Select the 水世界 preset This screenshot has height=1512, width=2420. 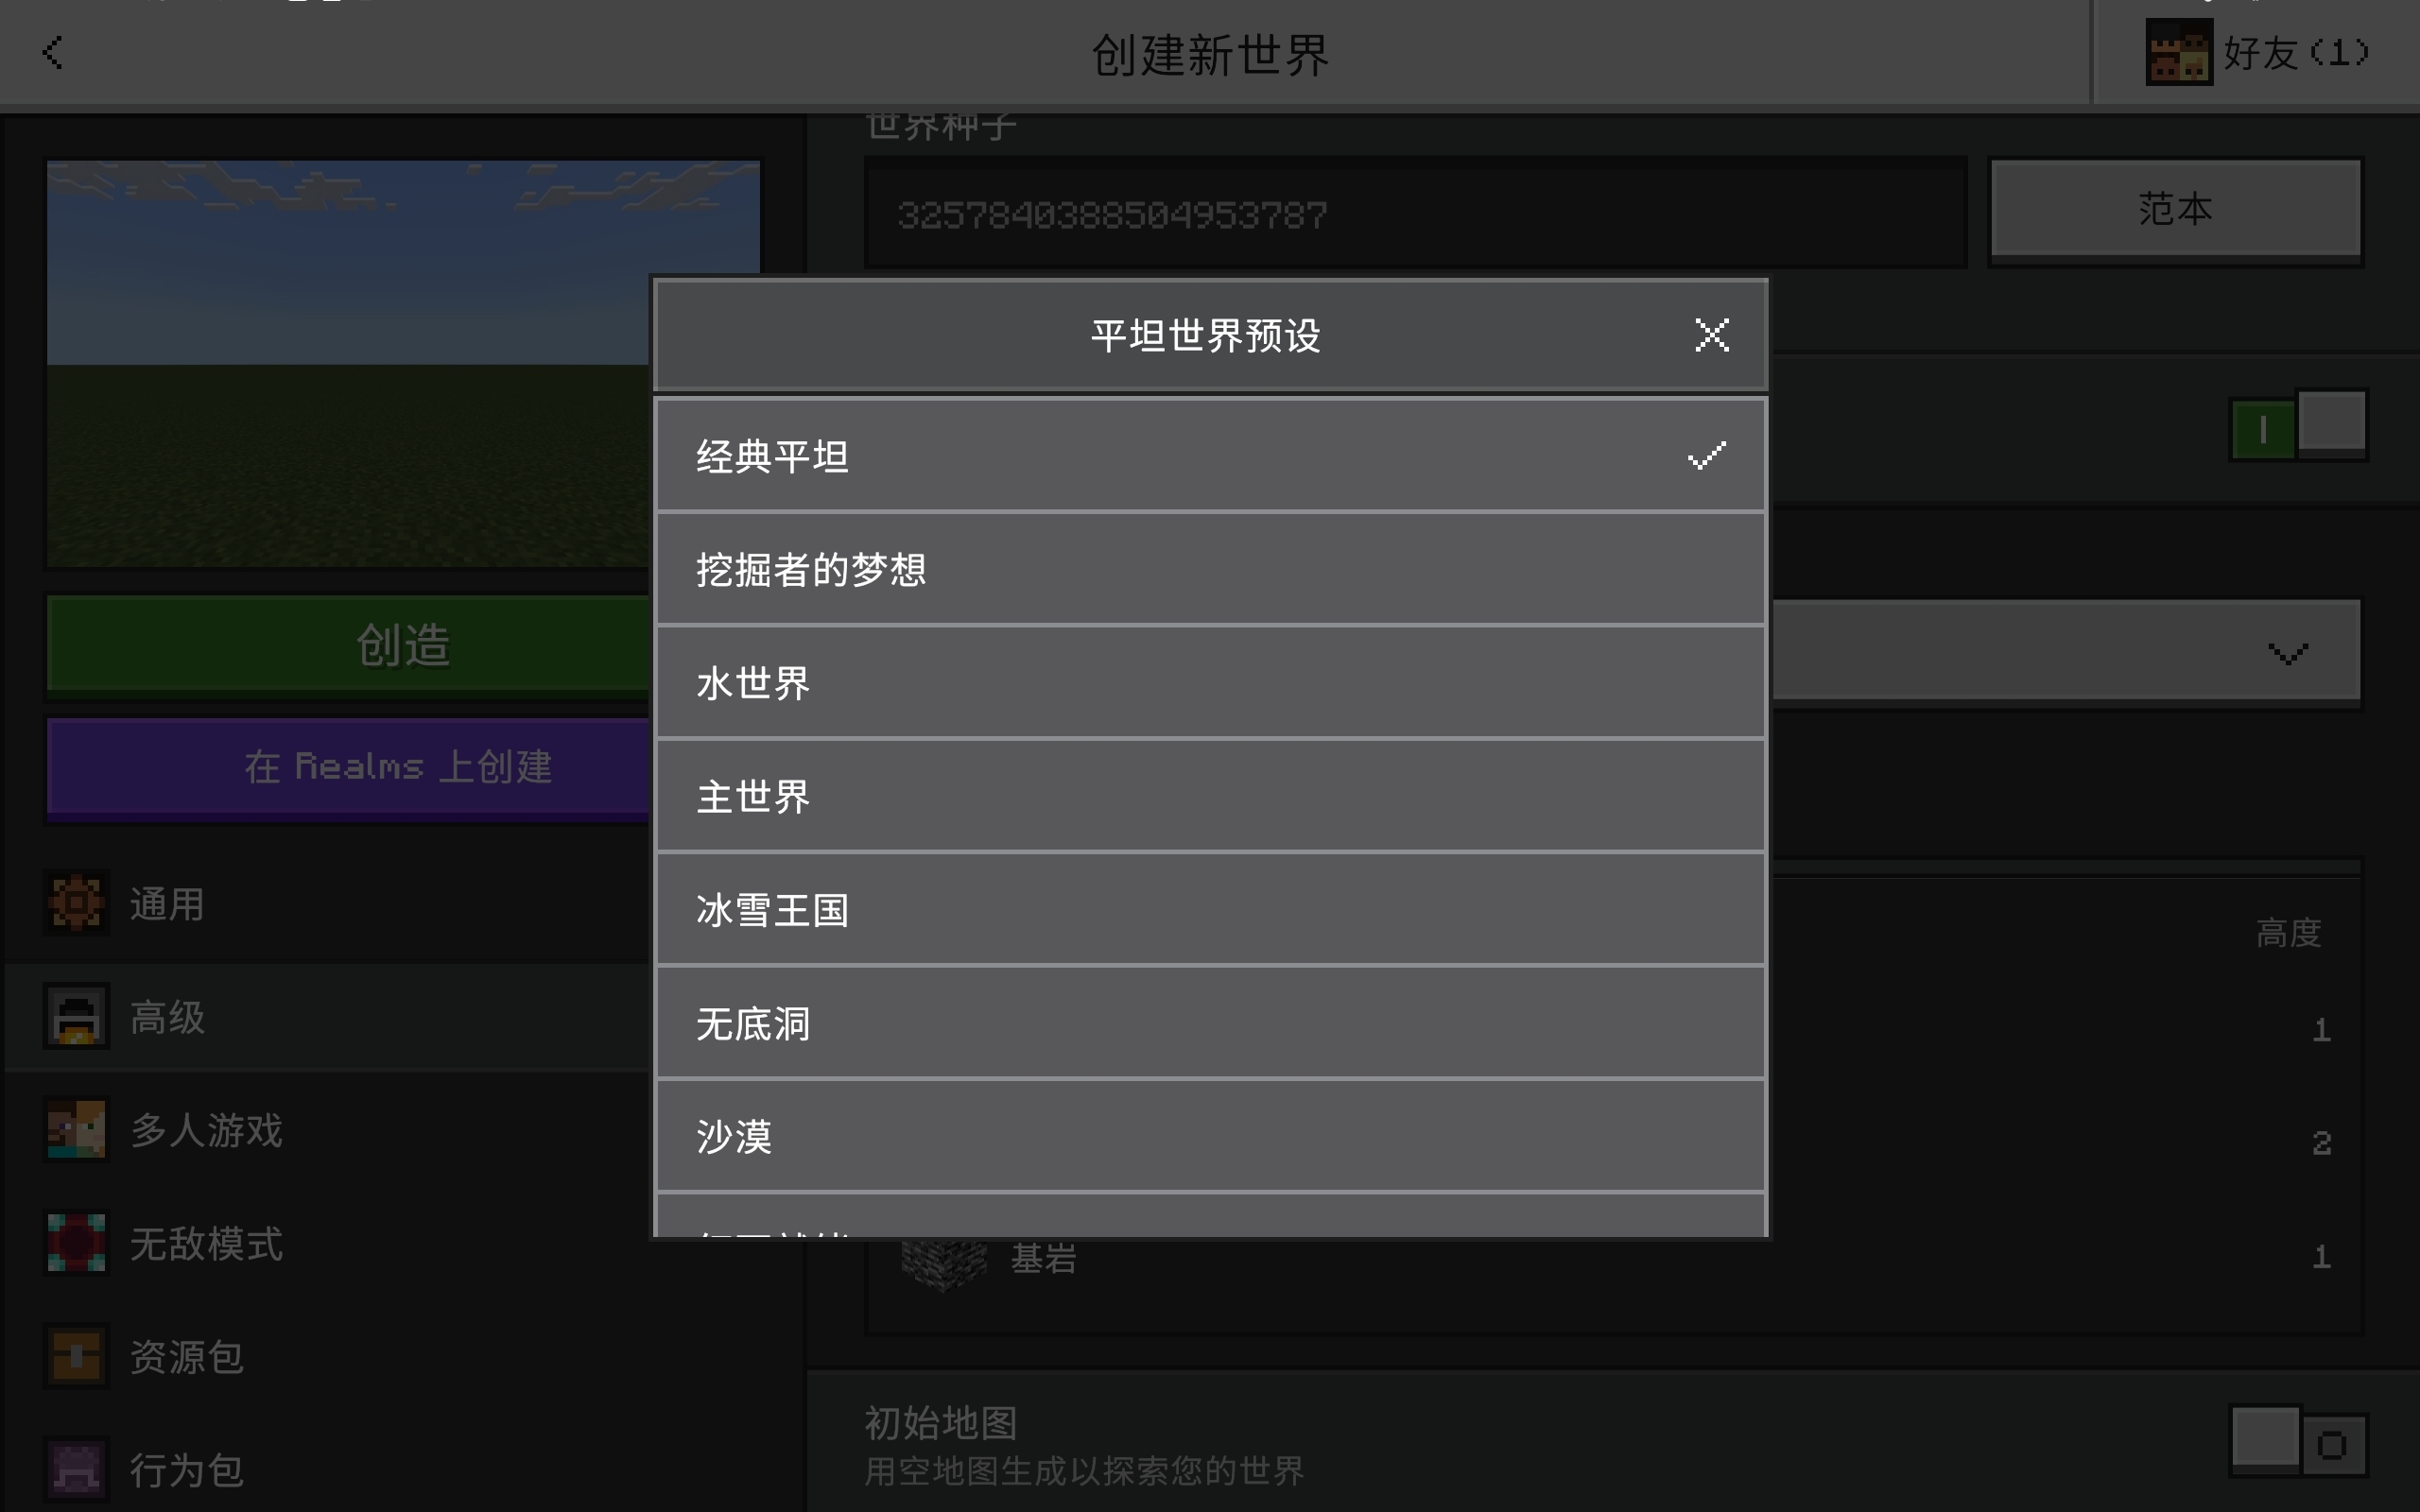[1210, 683]
